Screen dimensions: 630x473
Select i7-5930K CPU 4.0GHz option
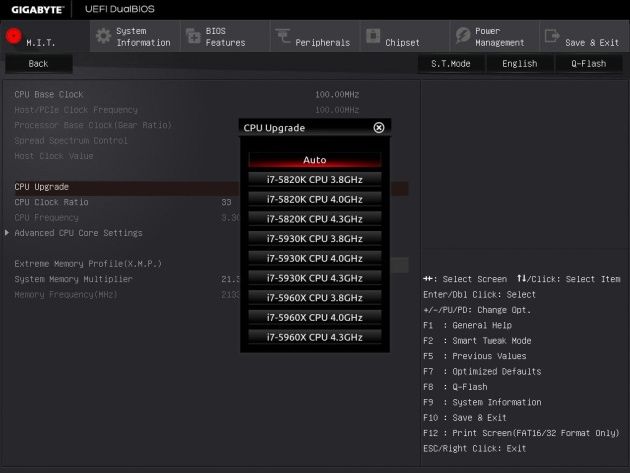(x=315, y=258)
